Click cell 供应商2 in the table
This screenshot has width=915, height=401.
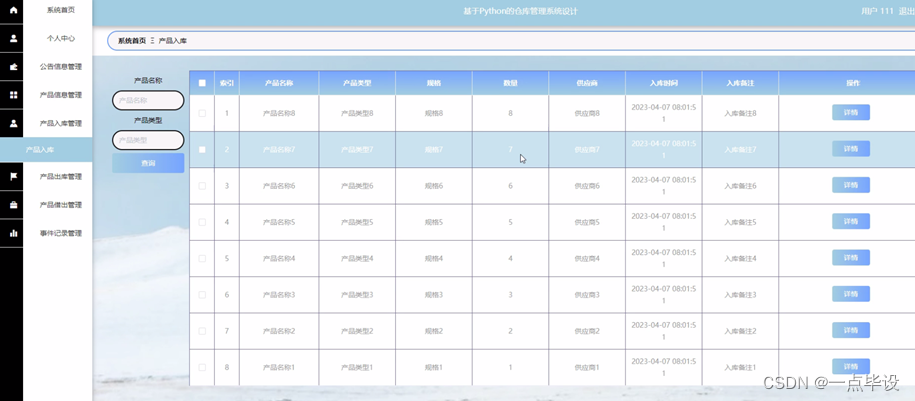click(587, 331)
